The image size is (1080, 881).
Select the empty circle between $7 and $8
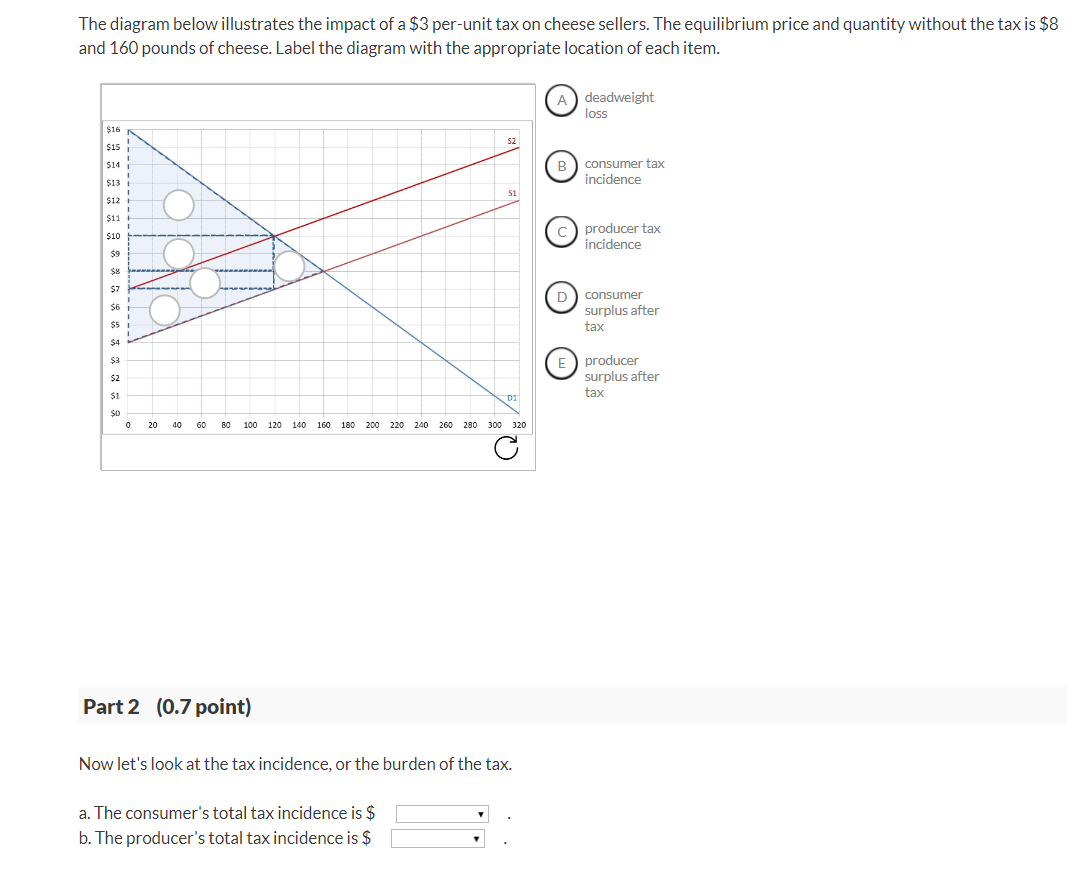[x=205, y=283]
